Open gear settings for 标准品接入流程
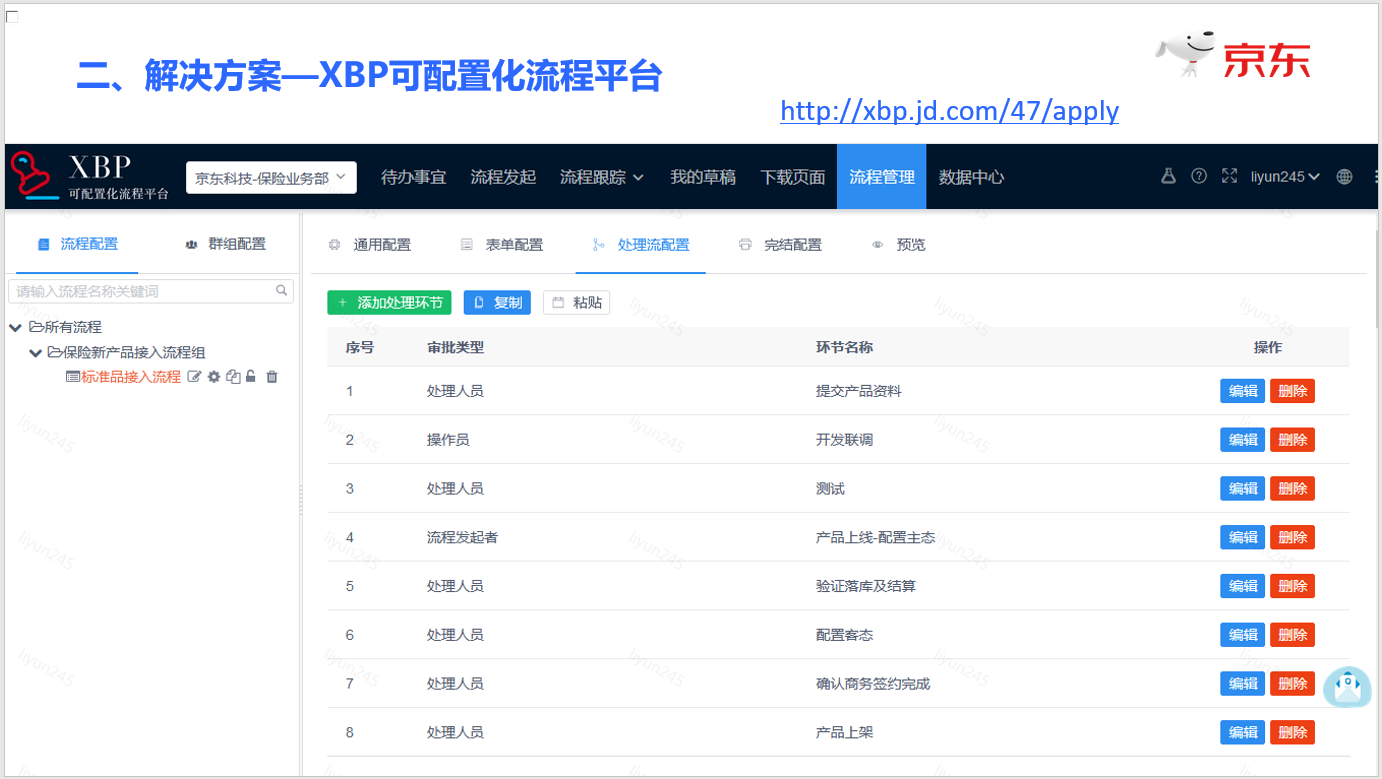 tap(214, 377)
